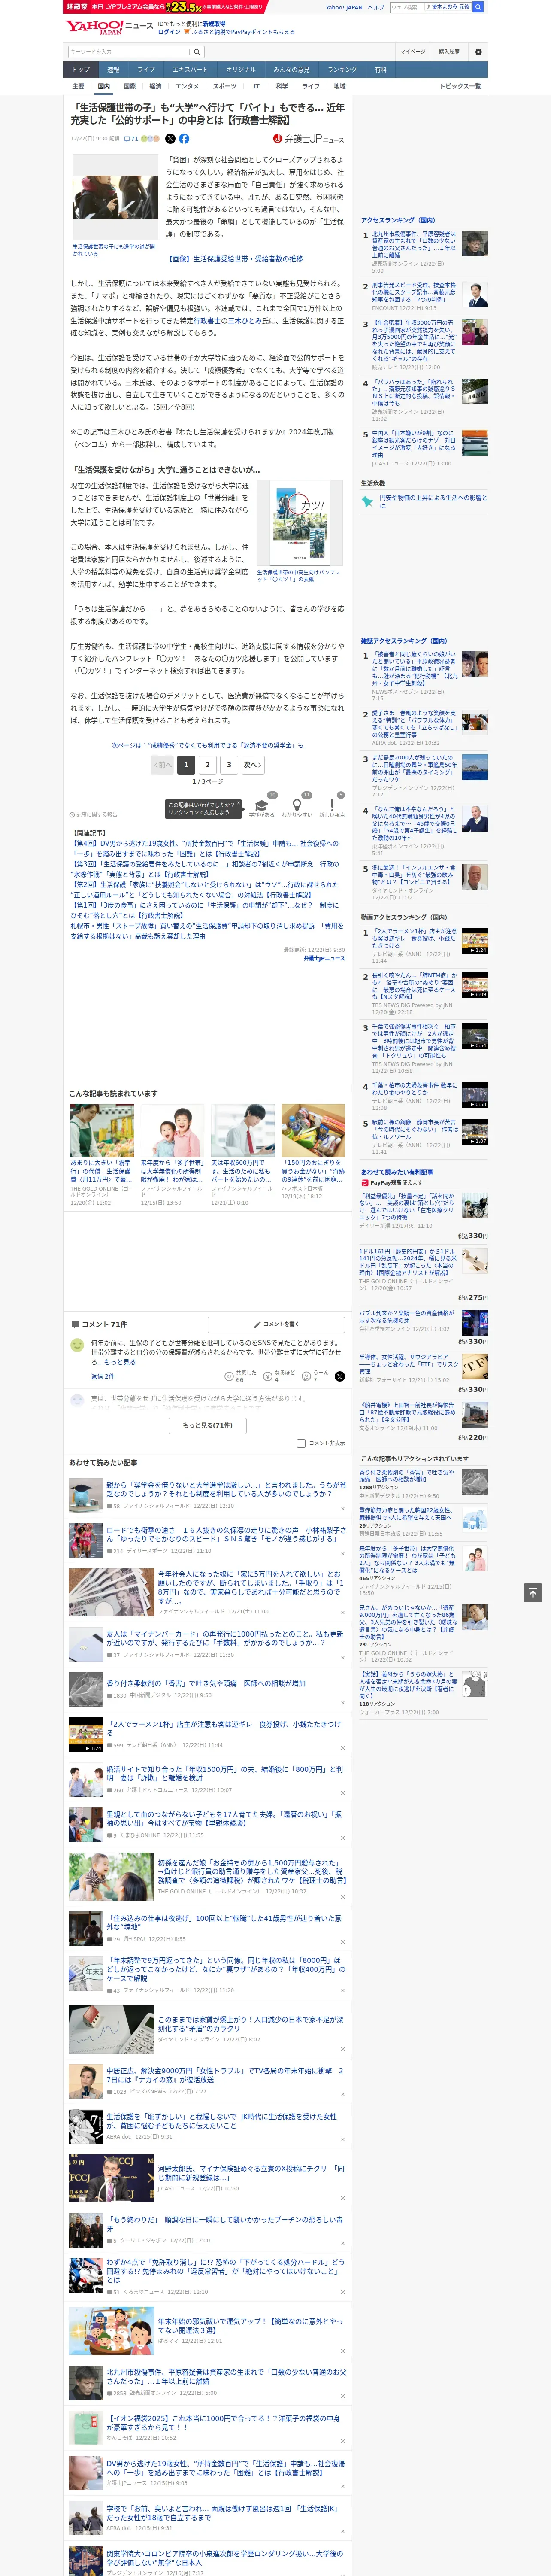Screen dimensions: 551x2576
Task: Share the first comment on X
Action: (x=340, y=1377)
